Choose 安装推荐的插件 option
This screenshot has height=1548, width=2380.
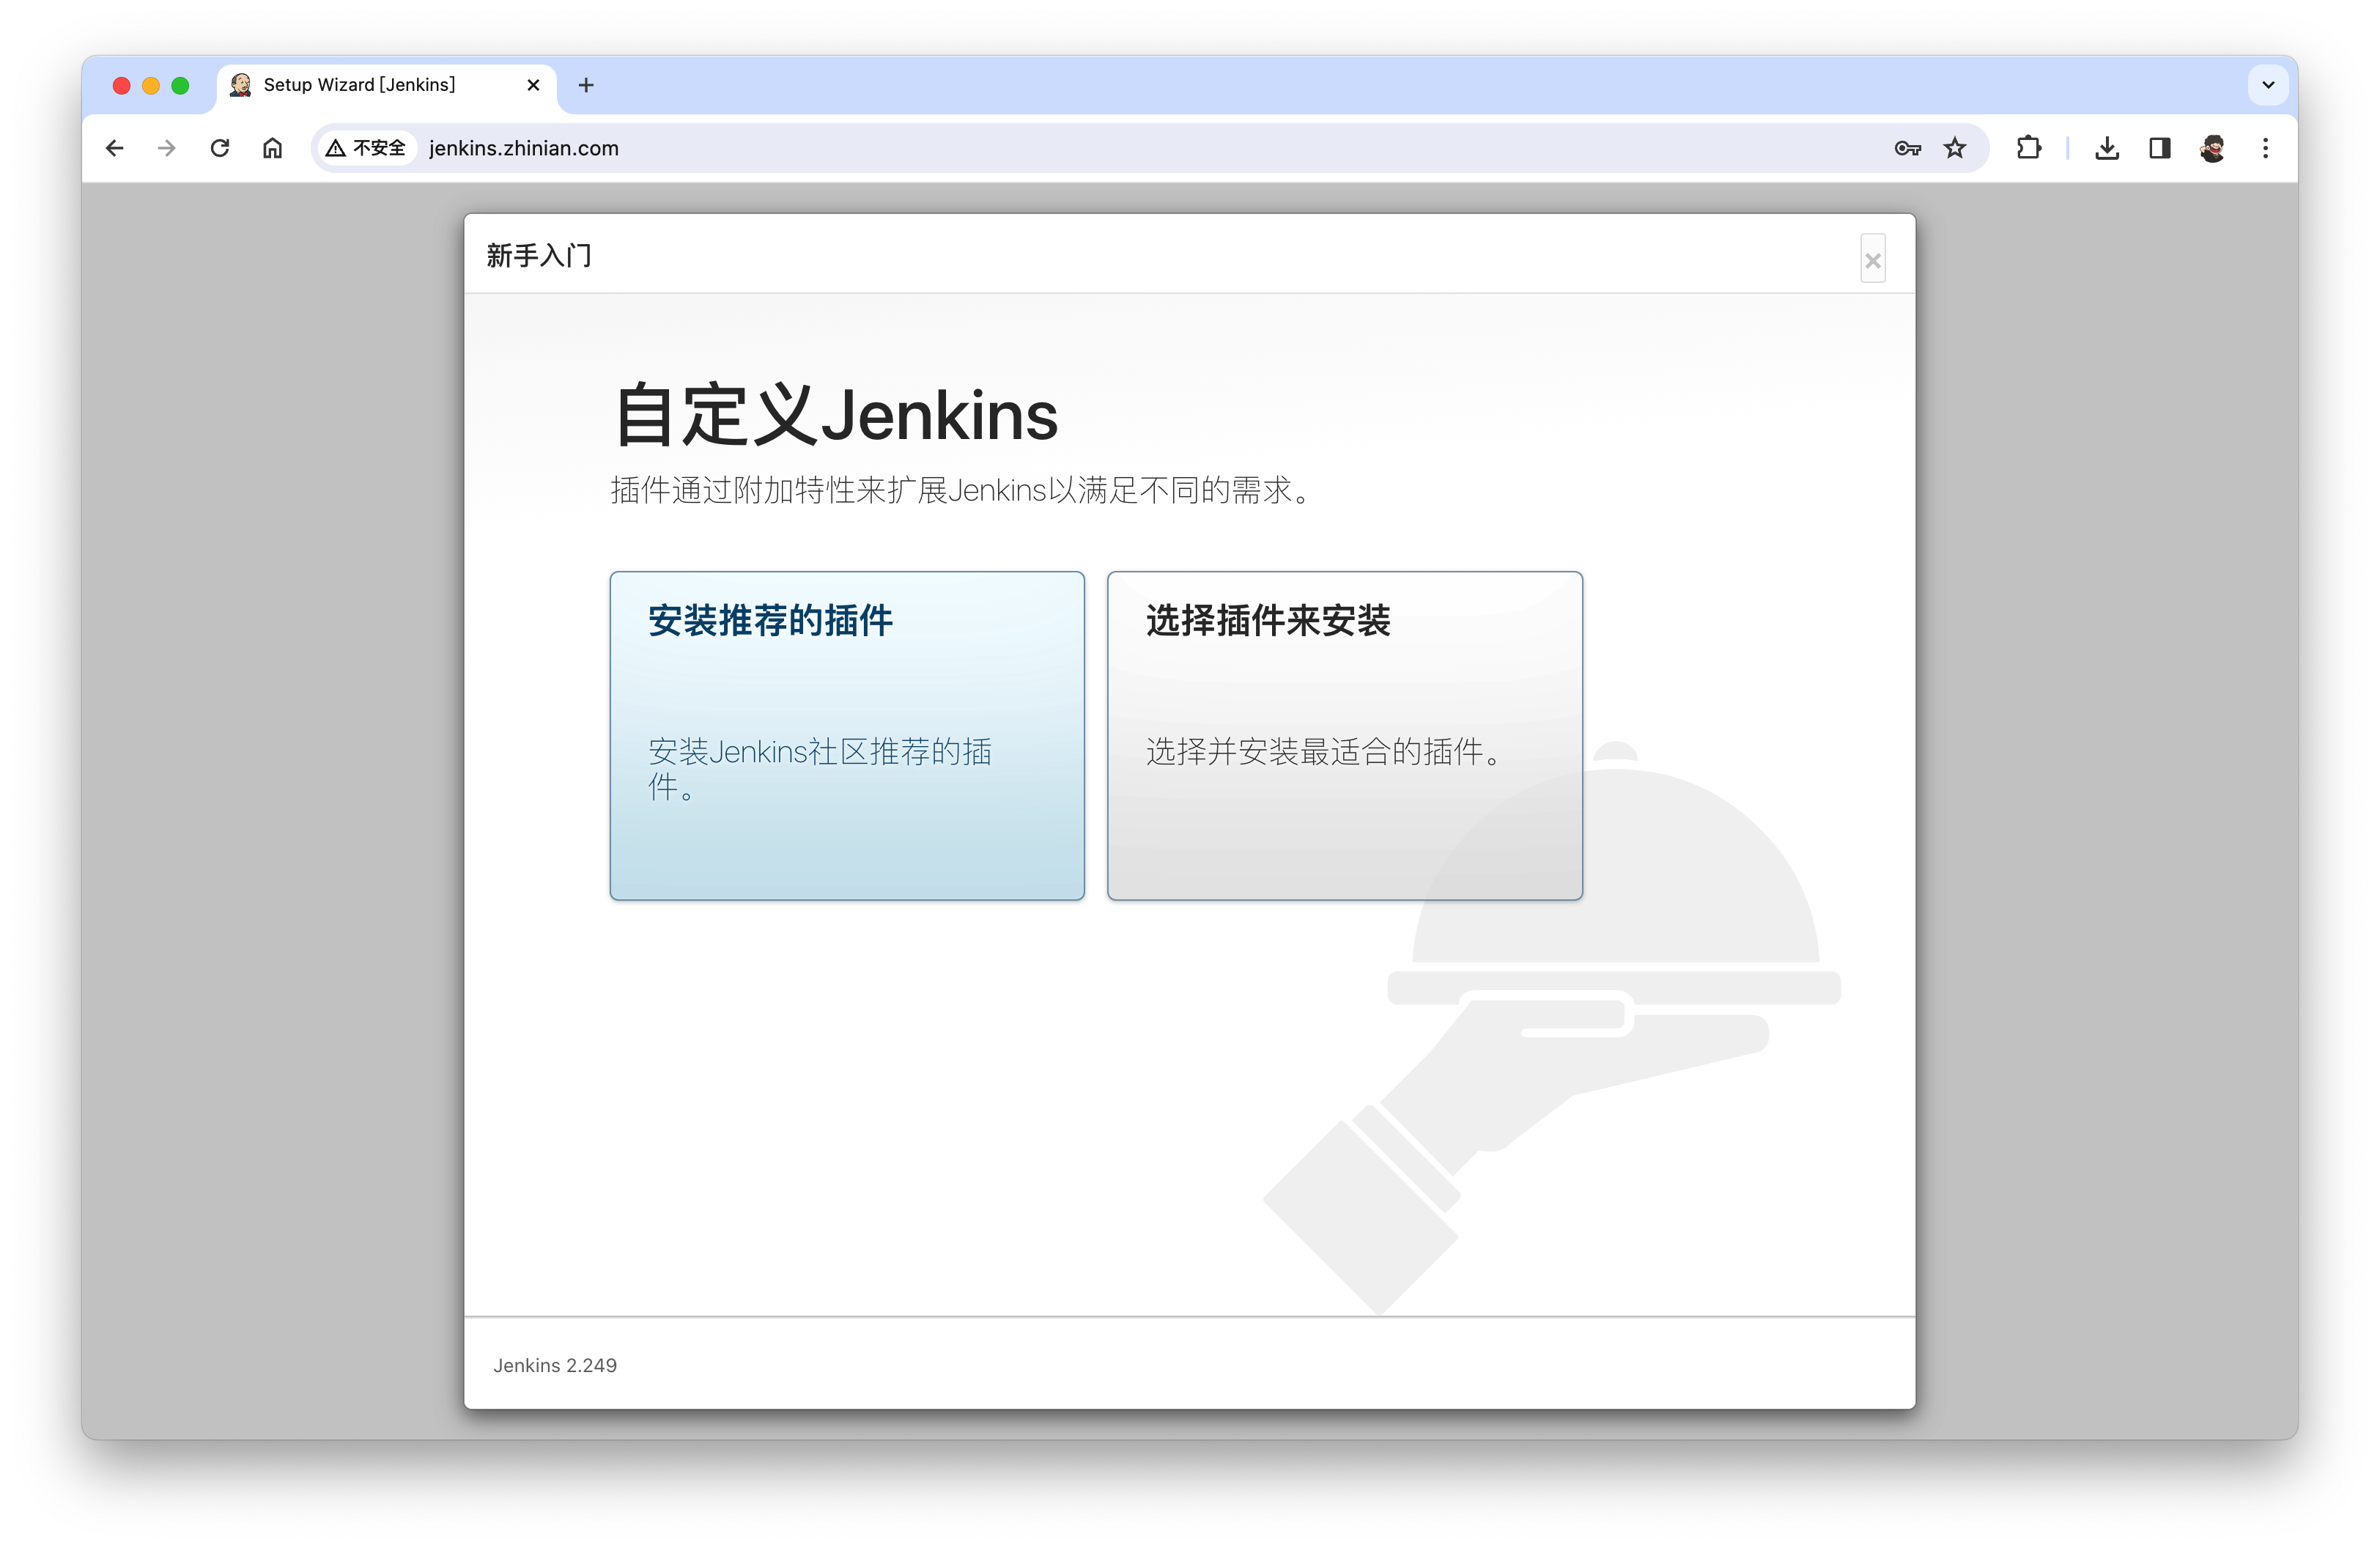coord(847,736)
